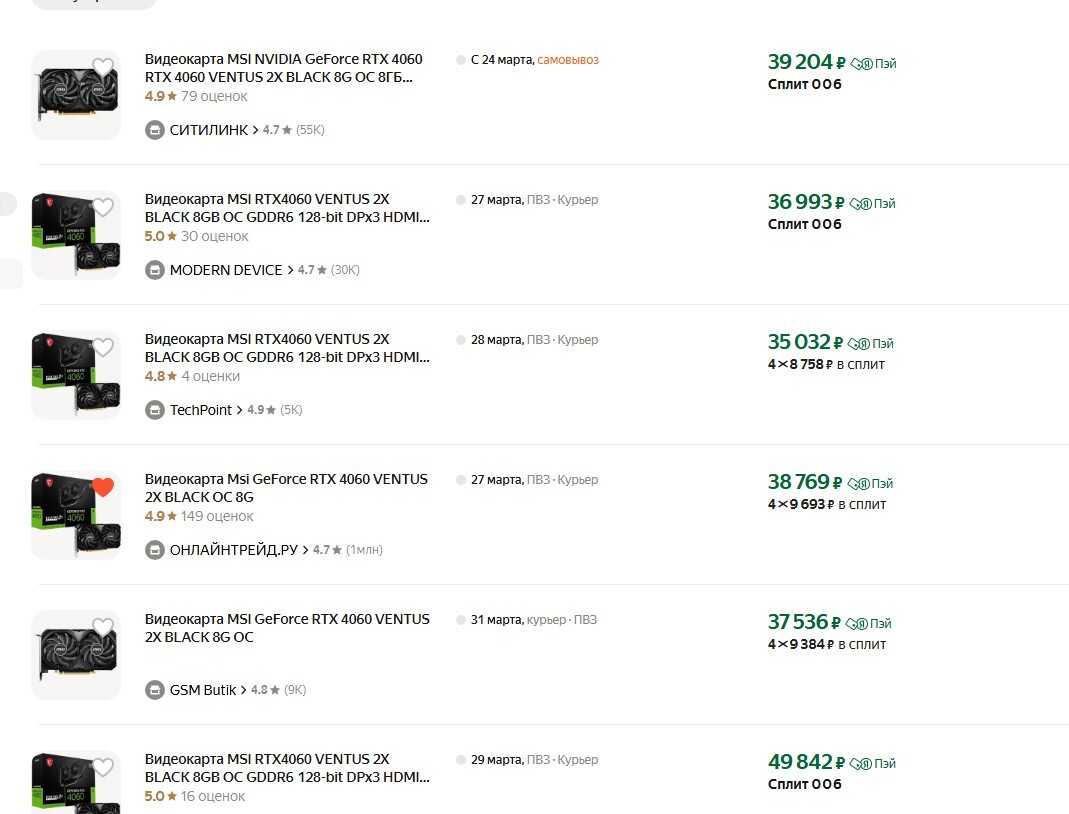Open the GSM Butik listing's product title
1069x814 pixels.
(287, 628)
